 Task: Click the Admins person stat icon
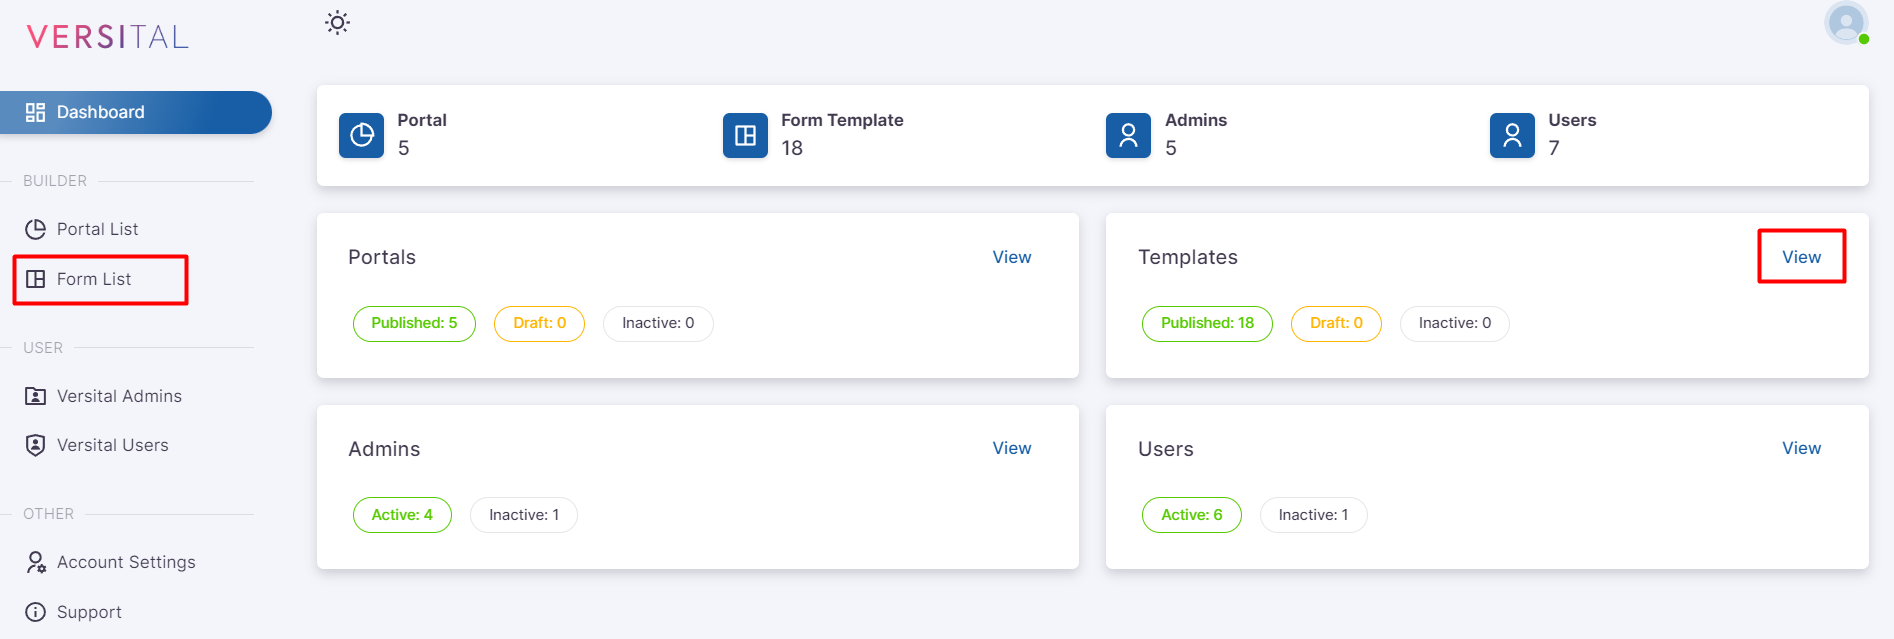(1128, 135)
